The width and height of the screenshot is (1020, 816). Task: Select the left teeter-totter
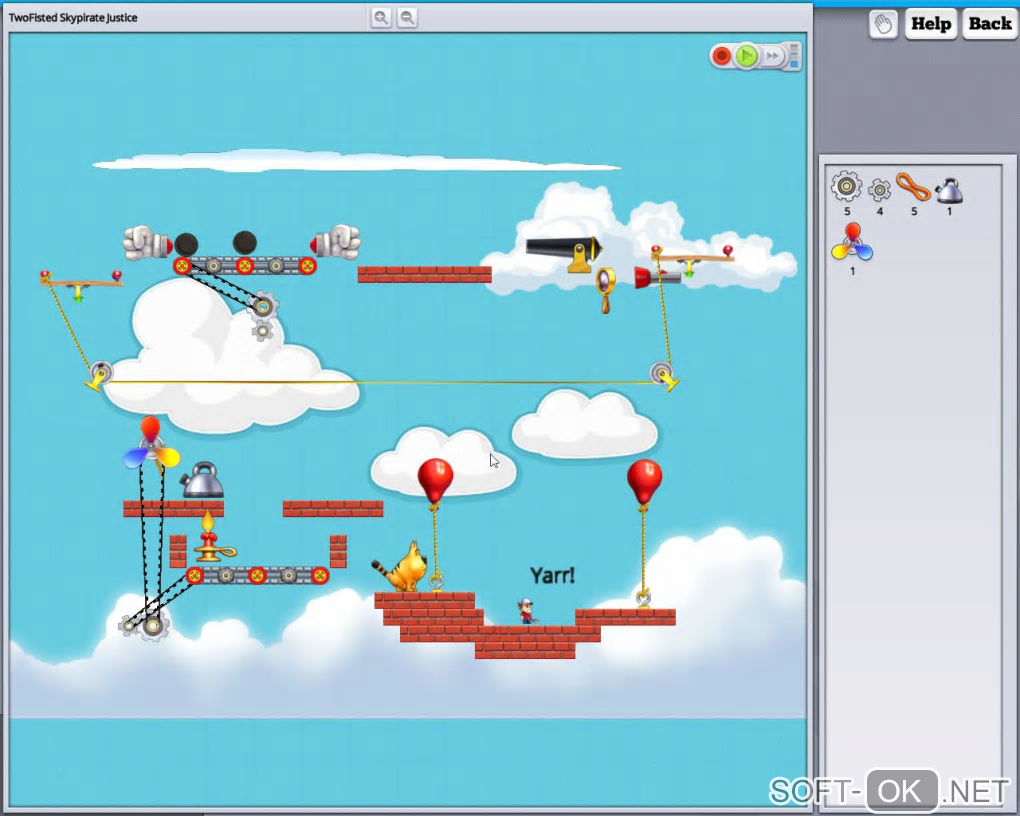coord(81,284)
